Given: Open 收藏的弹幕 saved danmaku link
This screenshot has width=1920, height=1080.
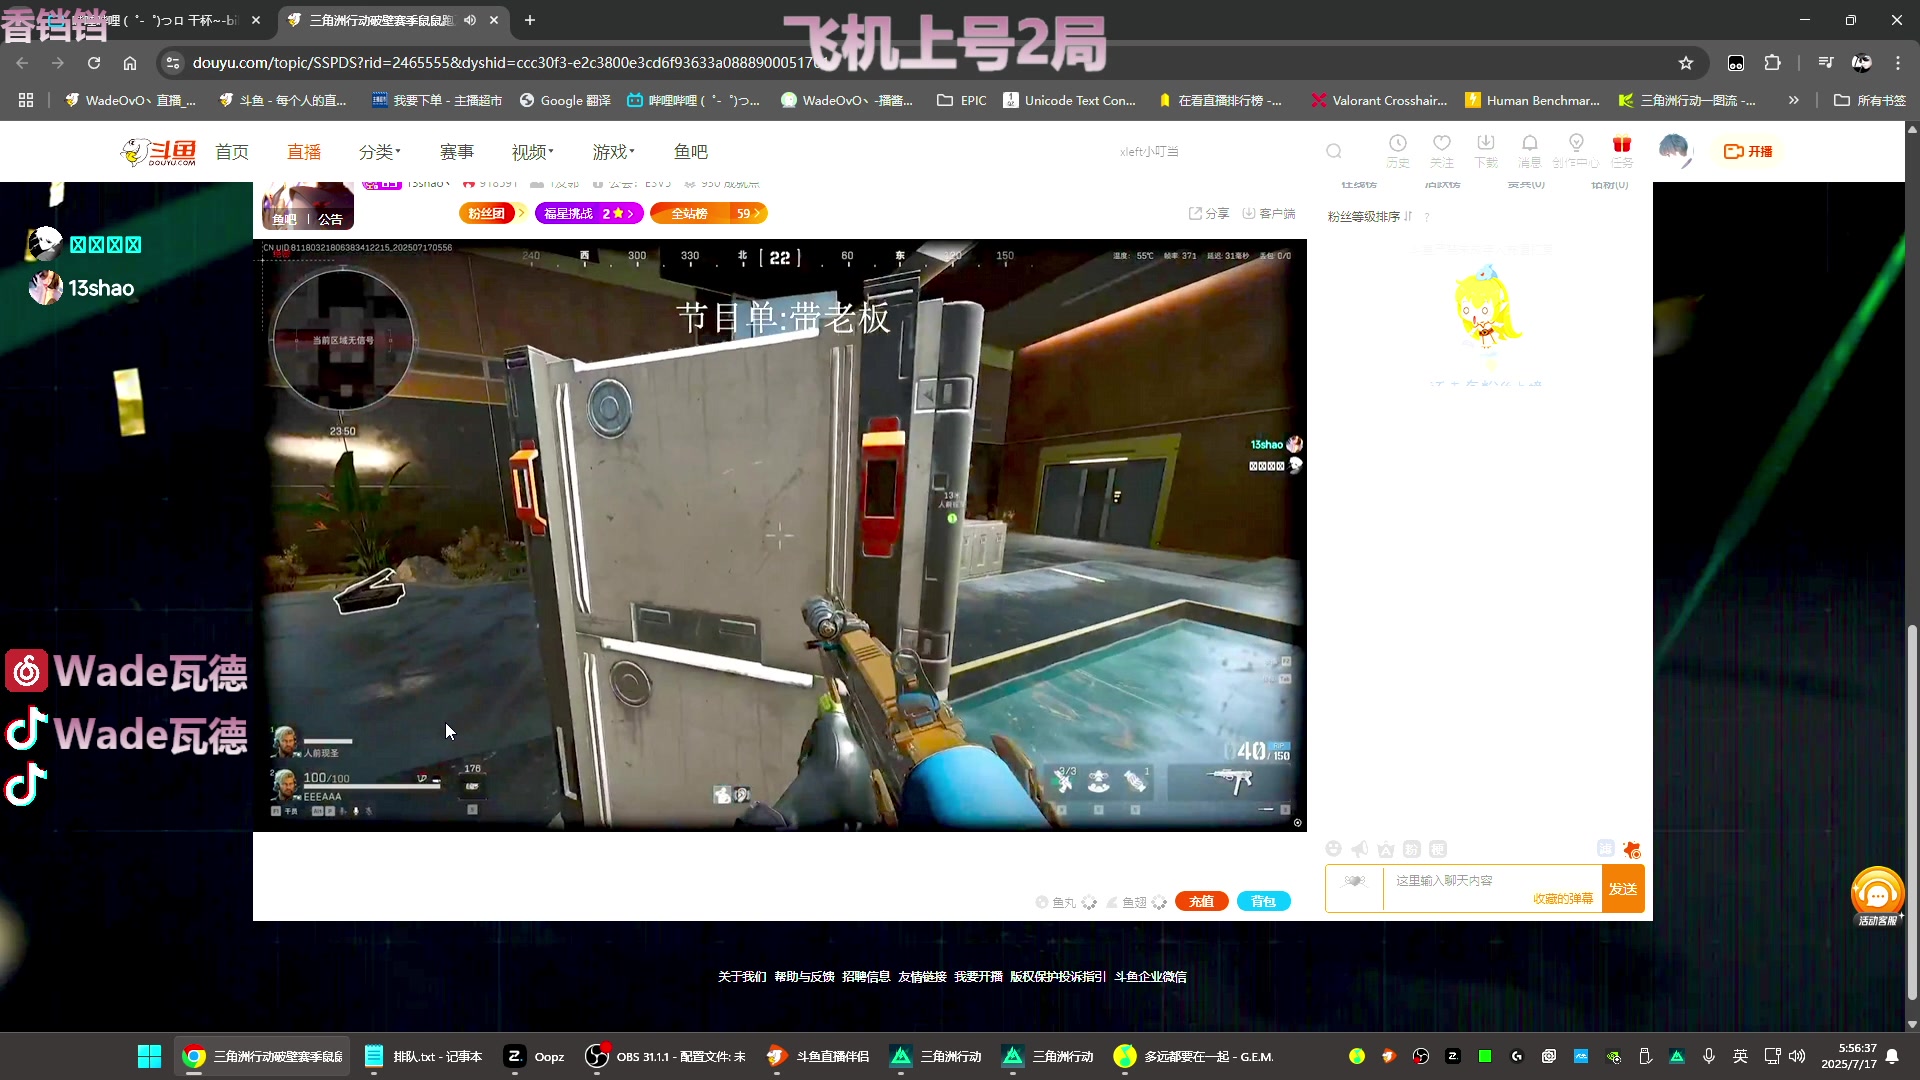Looking at the screenshot, I should click(1563, 899).
